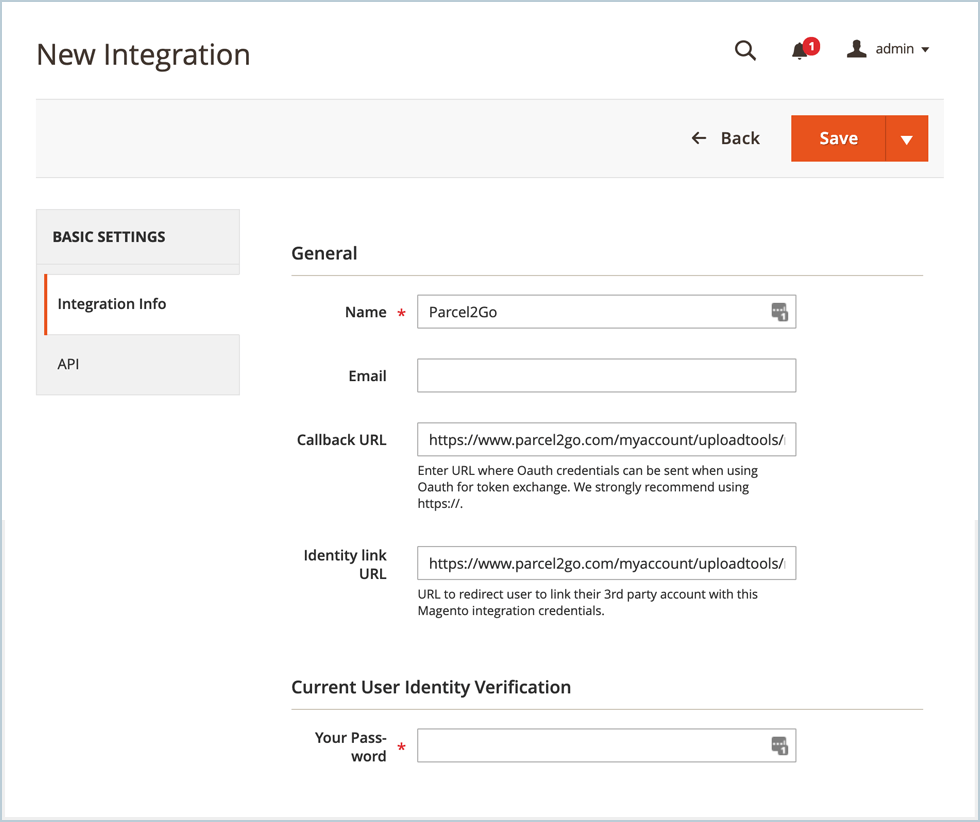Viewport: 980px width, 822px height.
Task: Open the admin account dropdown caret
Action: [x=925, y=50]
